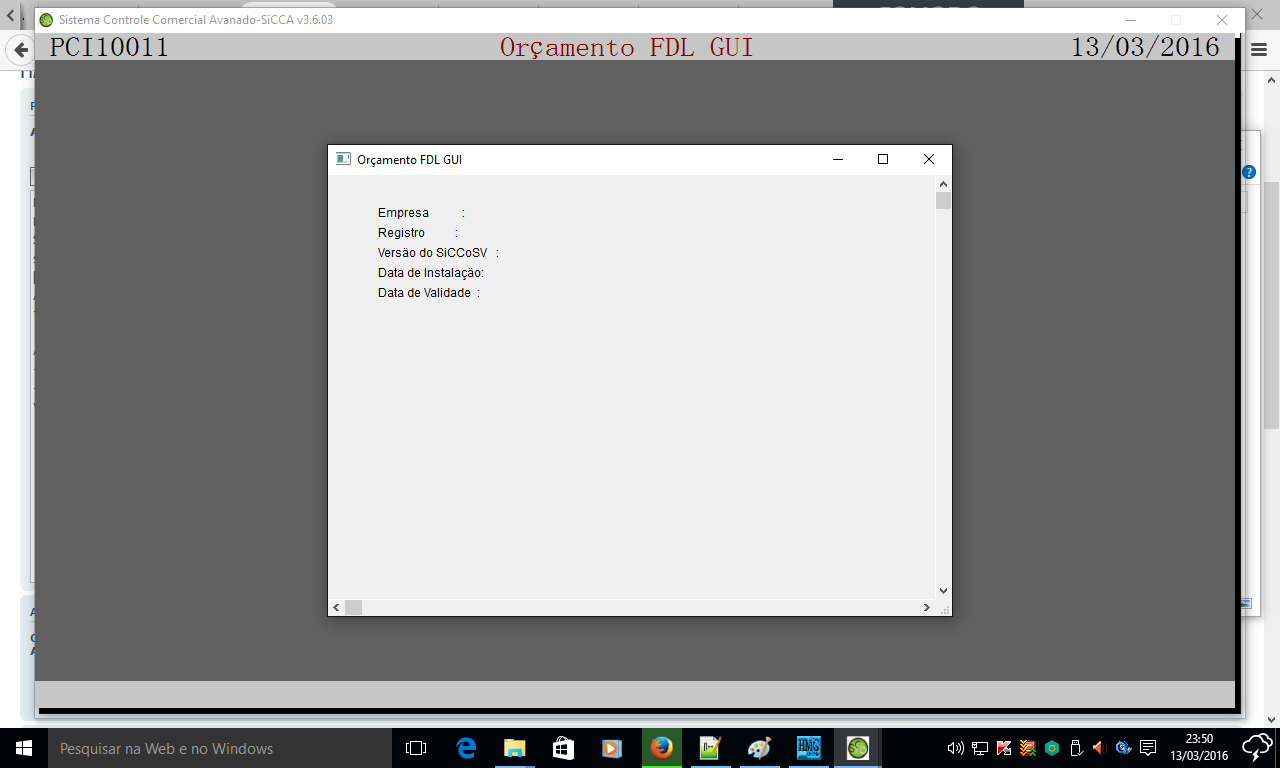Click the dialog vertical scrollbar thumb

[943, 201]
